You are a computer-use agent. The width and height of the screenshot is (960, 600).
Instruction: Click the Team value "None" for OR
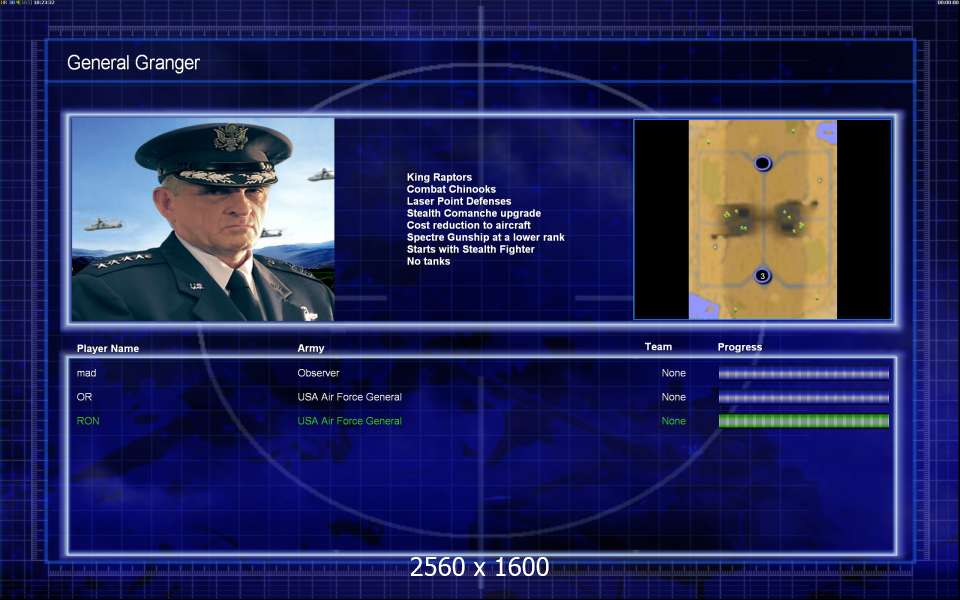[x=673, y=397]
